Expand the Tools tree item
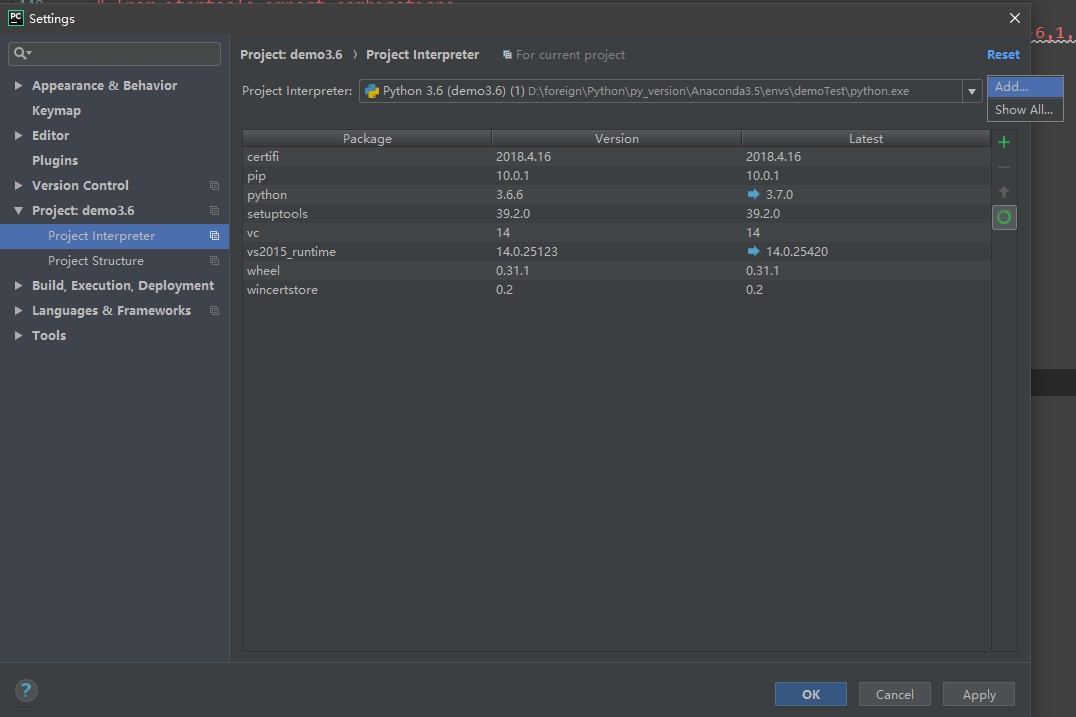Screen dimensions: 1076x717 tap(17, 335)
